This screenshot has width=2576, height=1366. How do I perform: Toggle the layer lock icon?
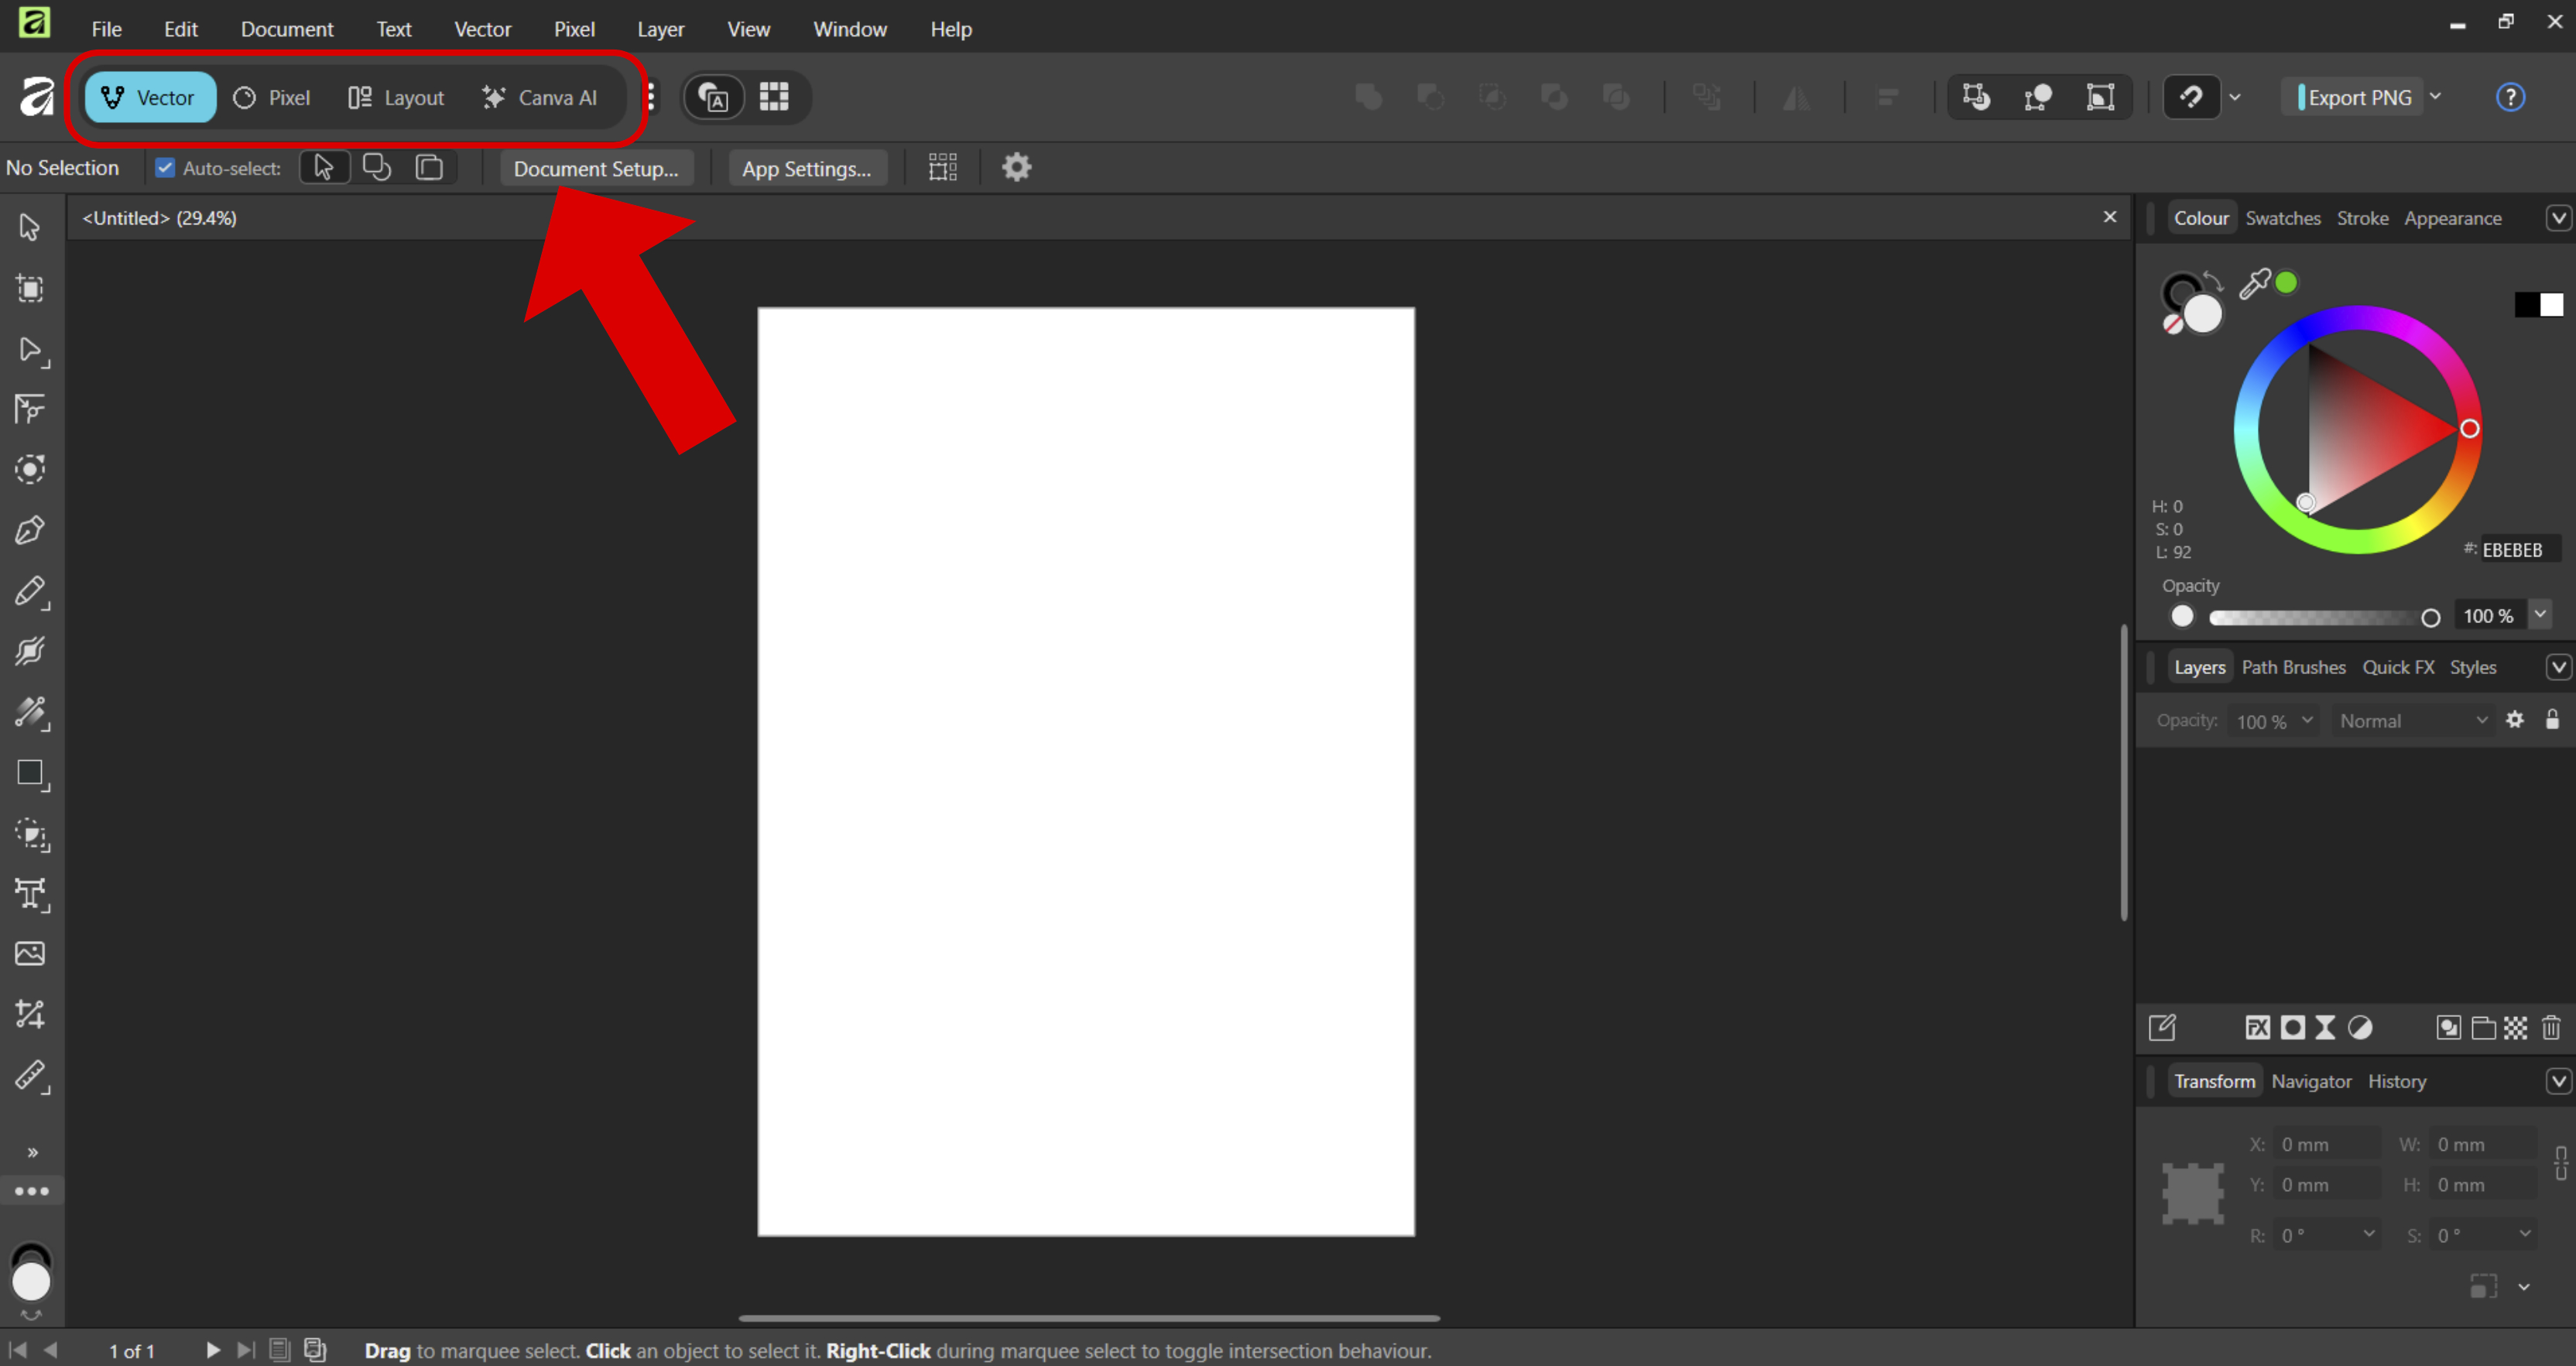(2552, 720)
